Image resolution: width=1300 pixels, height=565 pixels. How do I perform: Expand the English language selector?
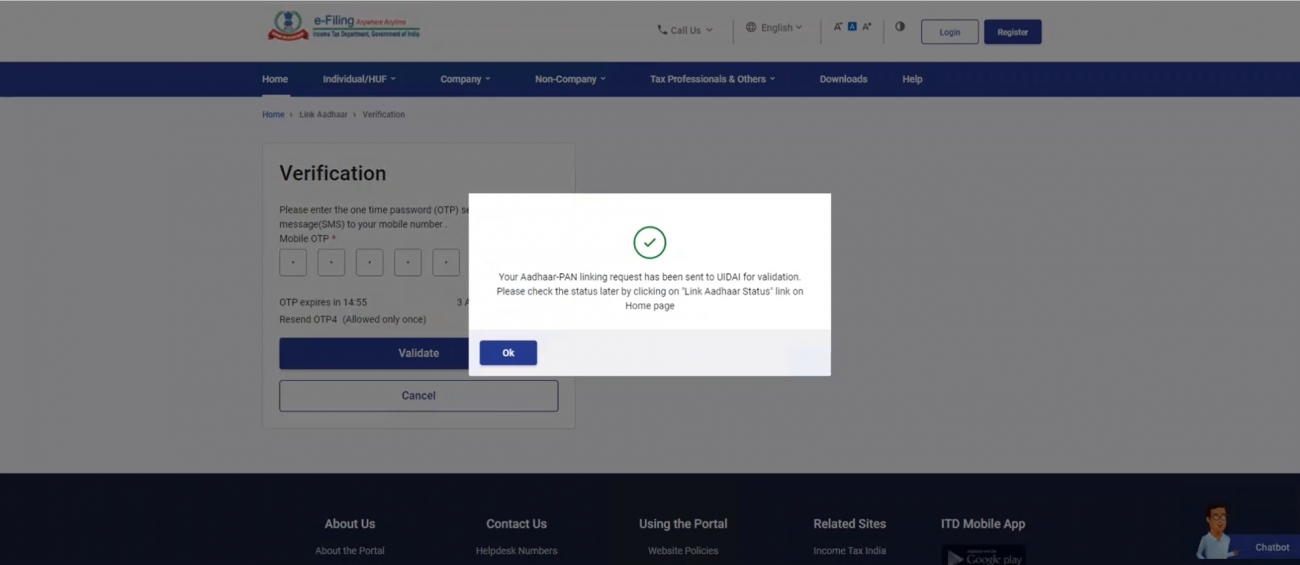coord(774,28)
